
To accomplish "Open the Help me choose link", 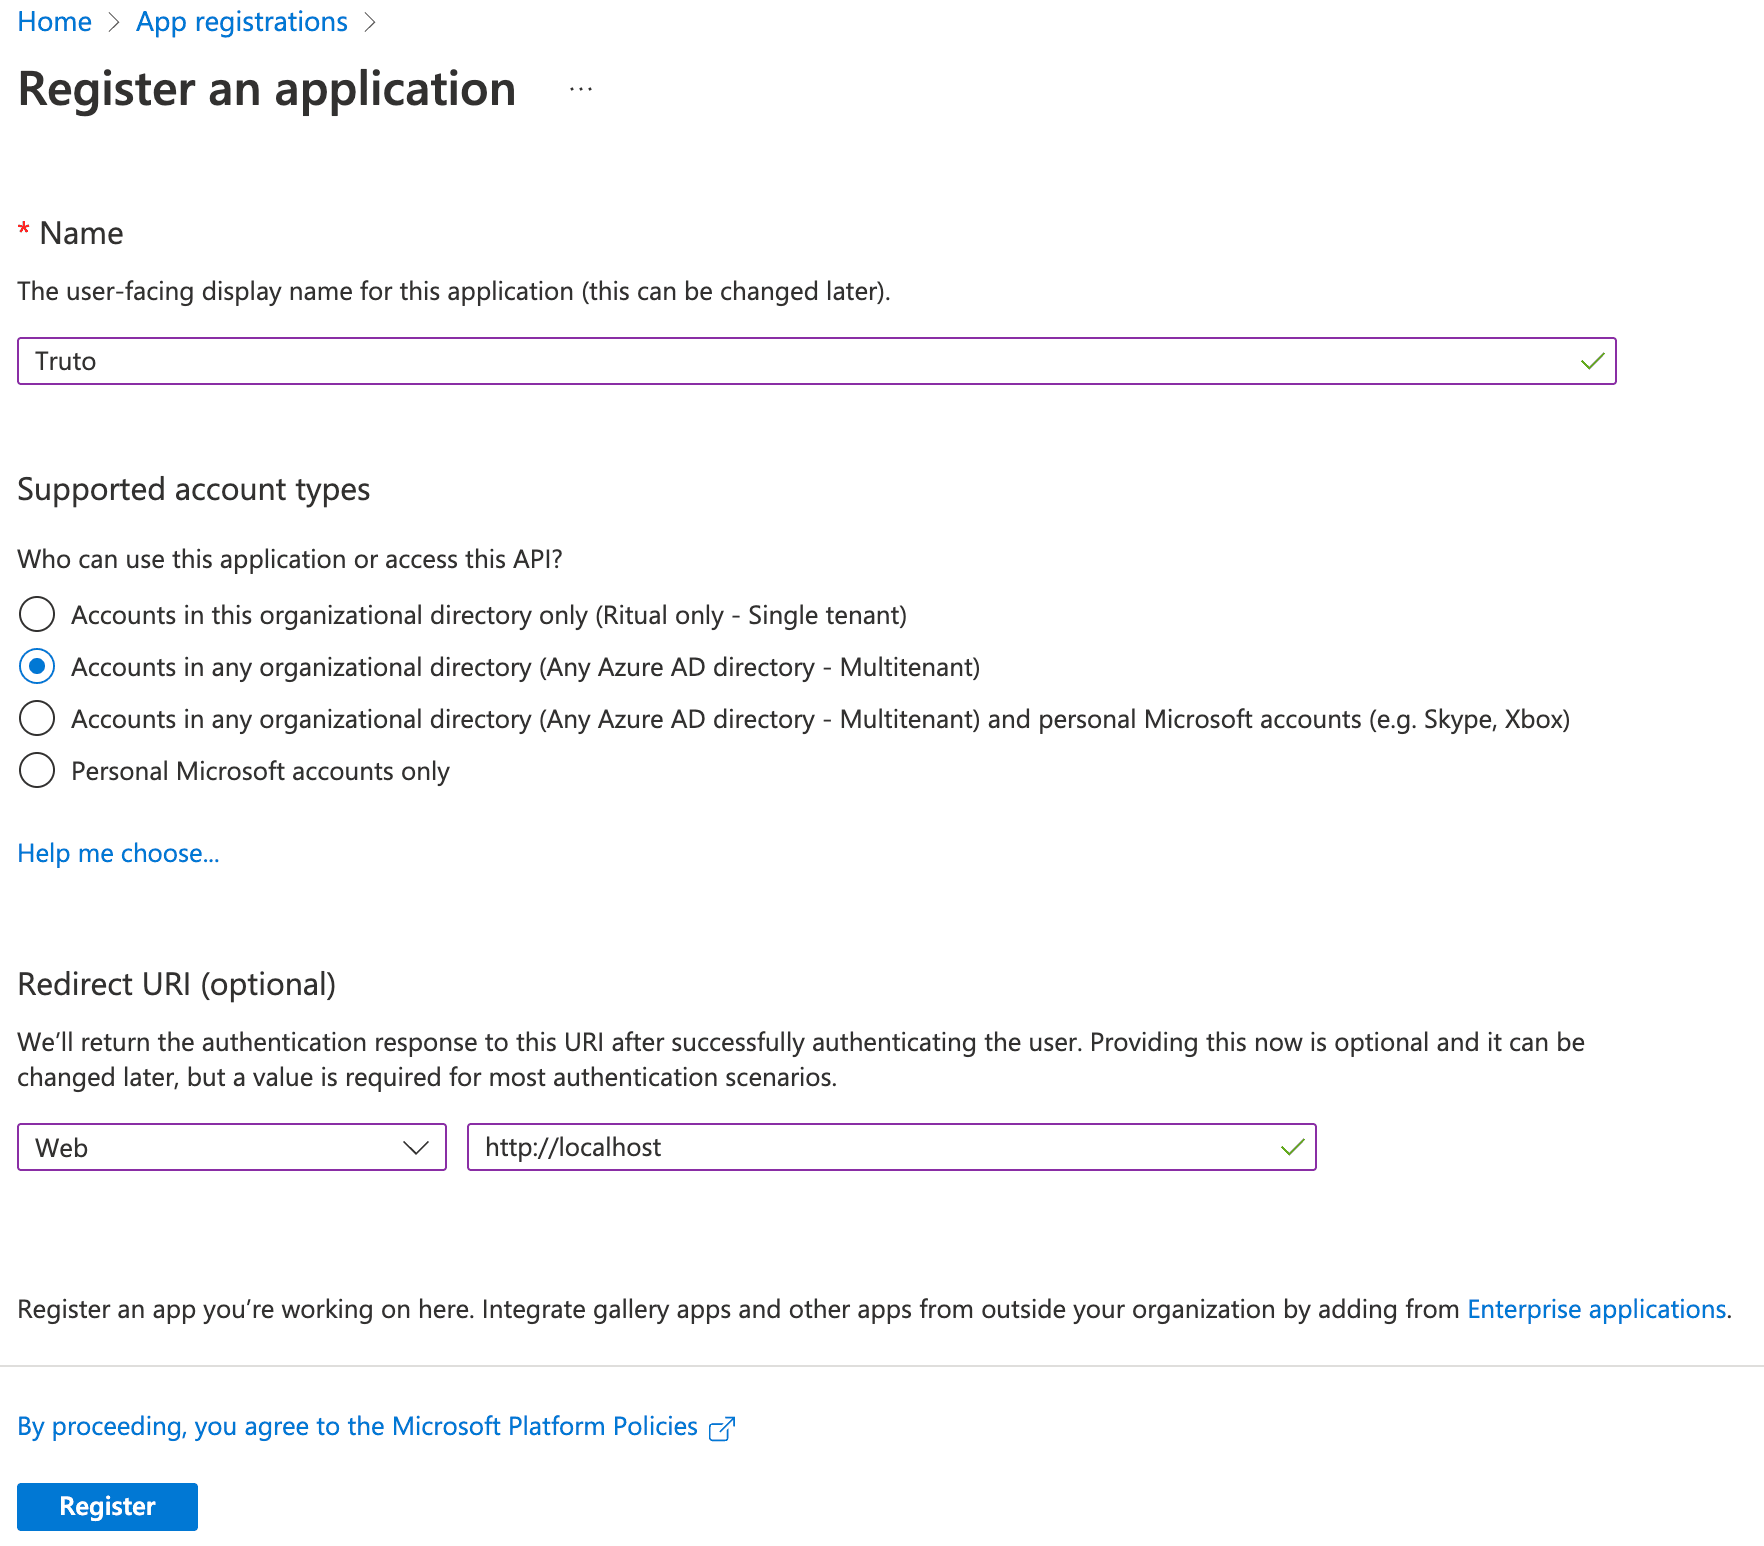I will click(x=118, y=853).
